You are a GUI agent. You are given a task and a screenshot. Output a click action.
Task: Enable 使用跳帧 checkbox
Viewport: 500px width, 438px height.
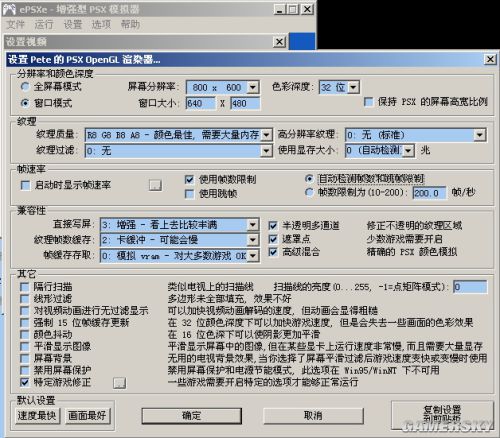click(189, 194)
